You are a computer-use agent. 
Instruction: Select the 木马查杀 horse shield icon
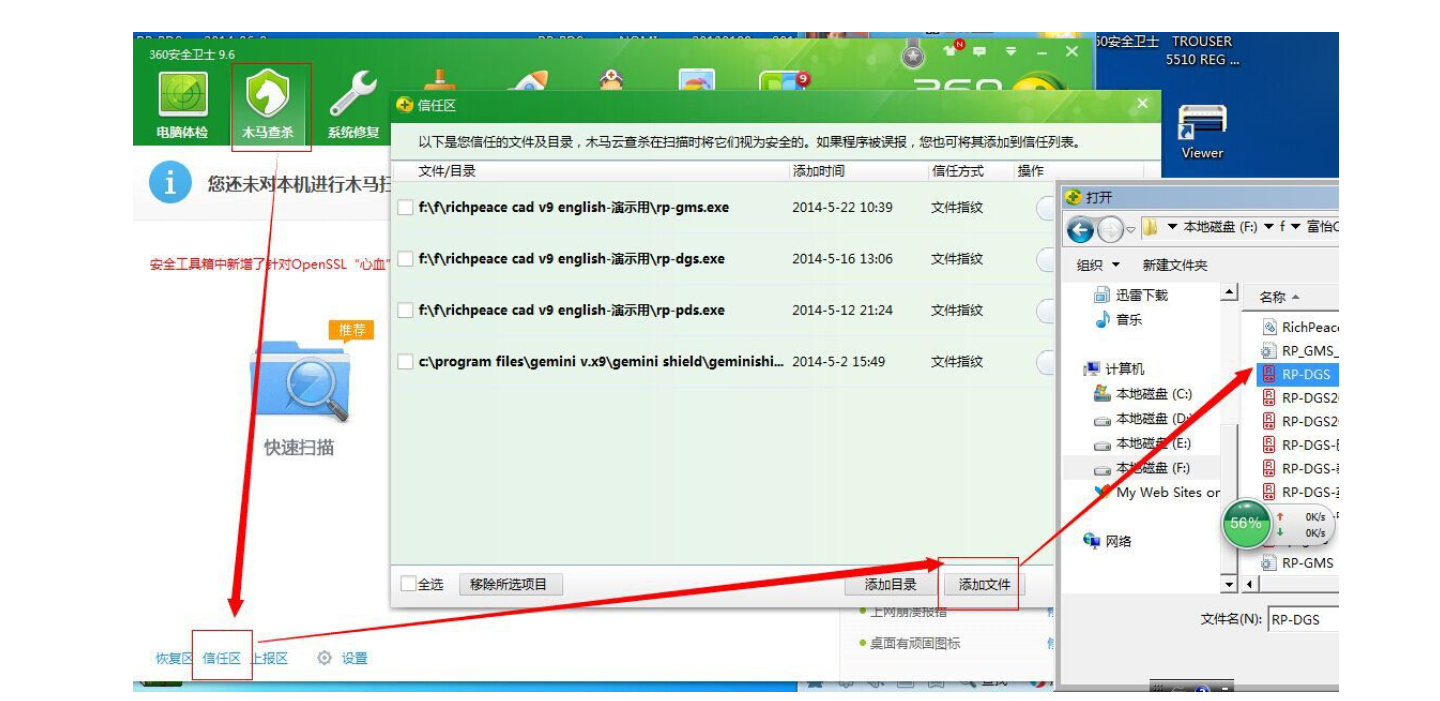click(x=268, y=95)
